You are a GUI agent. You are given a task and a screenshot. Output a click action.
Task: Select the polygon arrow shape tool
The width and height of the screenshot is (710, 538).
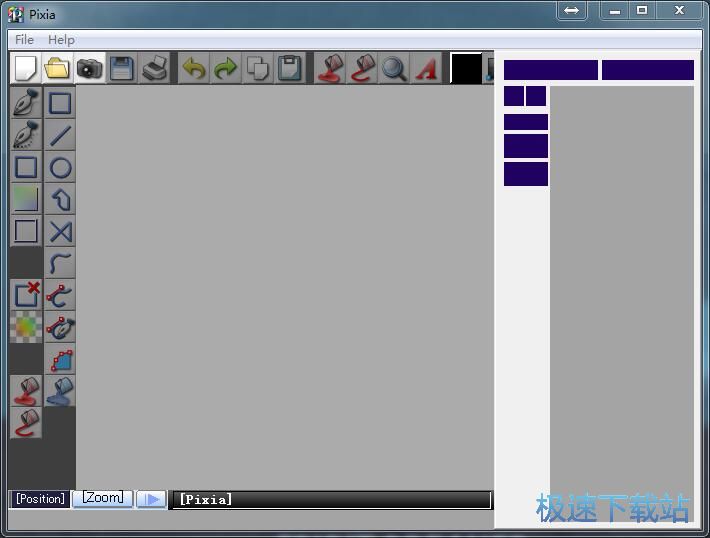point(60,199)
